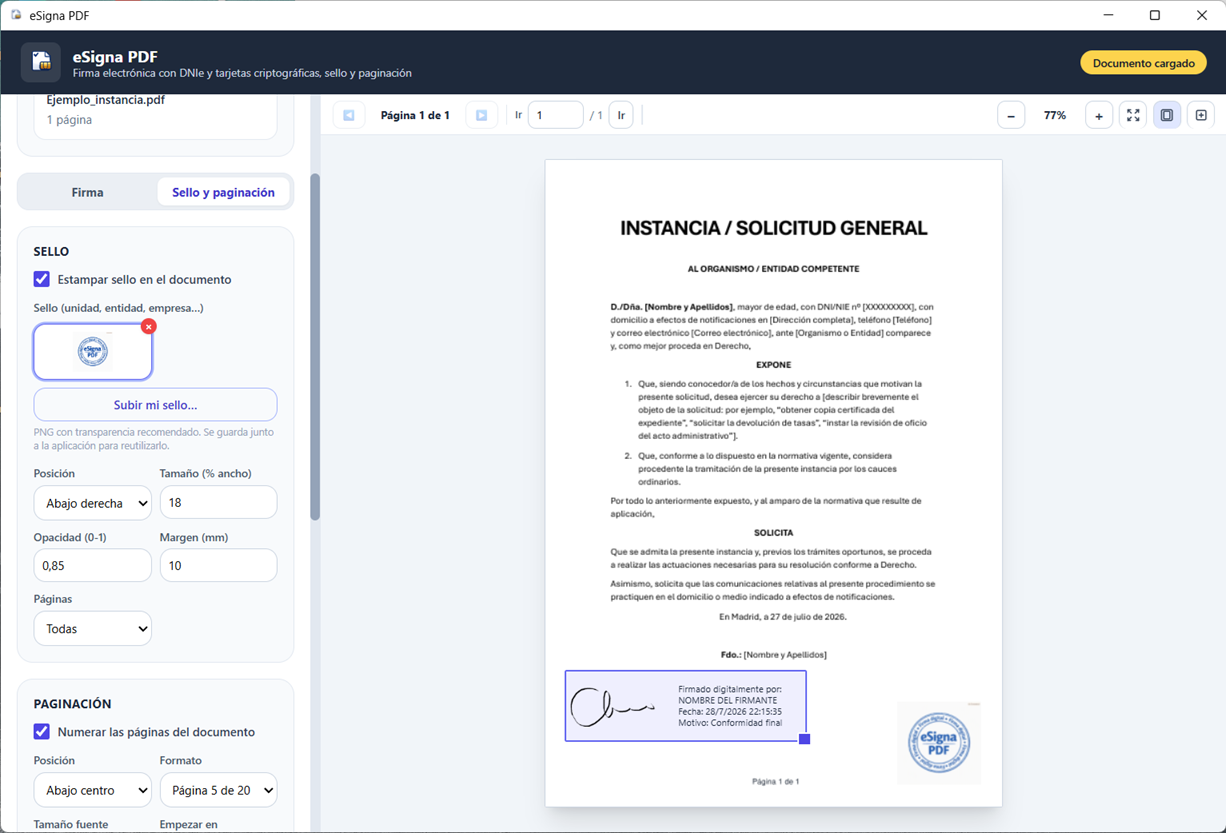
Task: Open pagination Posición dropdown Abajo centro
Action: pos(93,790)
